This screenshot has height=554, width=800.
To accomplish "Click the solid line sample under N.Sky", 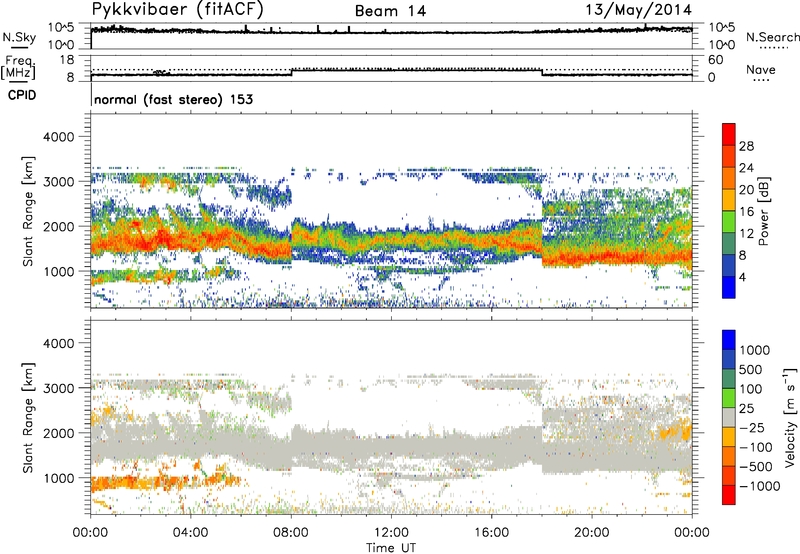I will pos(19,48).
